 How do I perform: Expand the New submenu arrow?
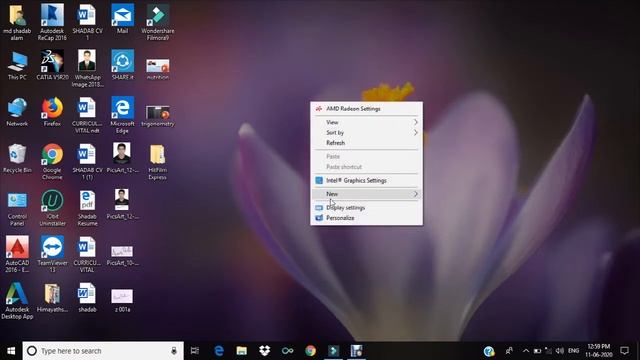pyautogui.click(x=416, y=194)
